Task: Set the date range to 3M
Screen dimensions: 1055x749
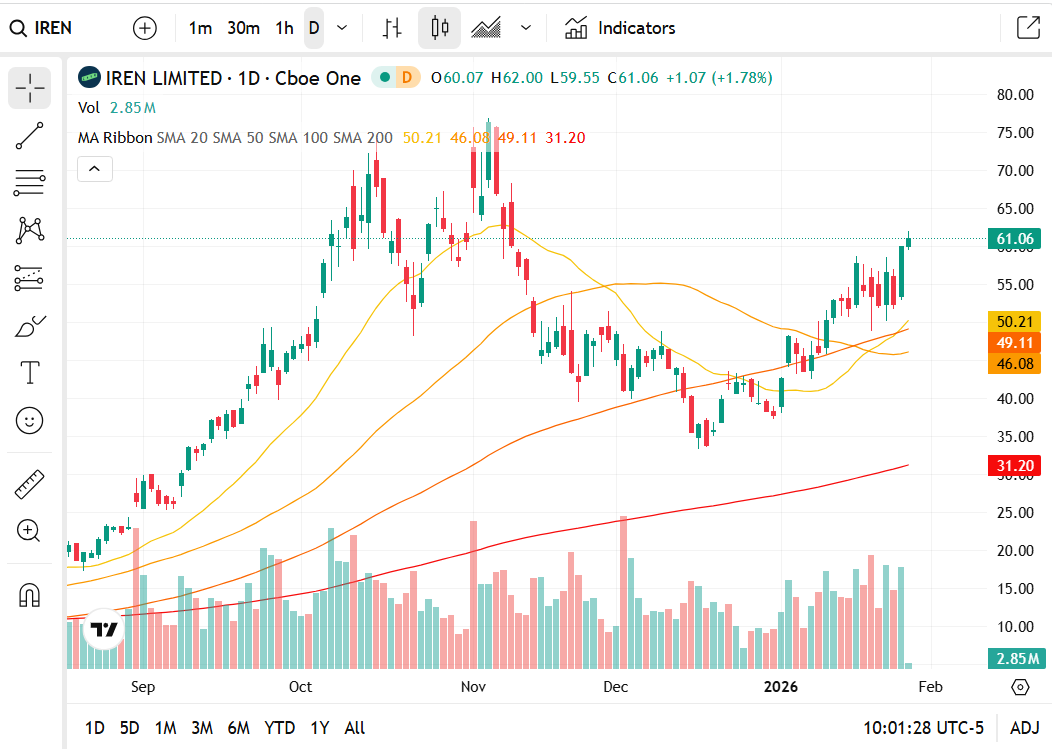Action: point(202,728)
